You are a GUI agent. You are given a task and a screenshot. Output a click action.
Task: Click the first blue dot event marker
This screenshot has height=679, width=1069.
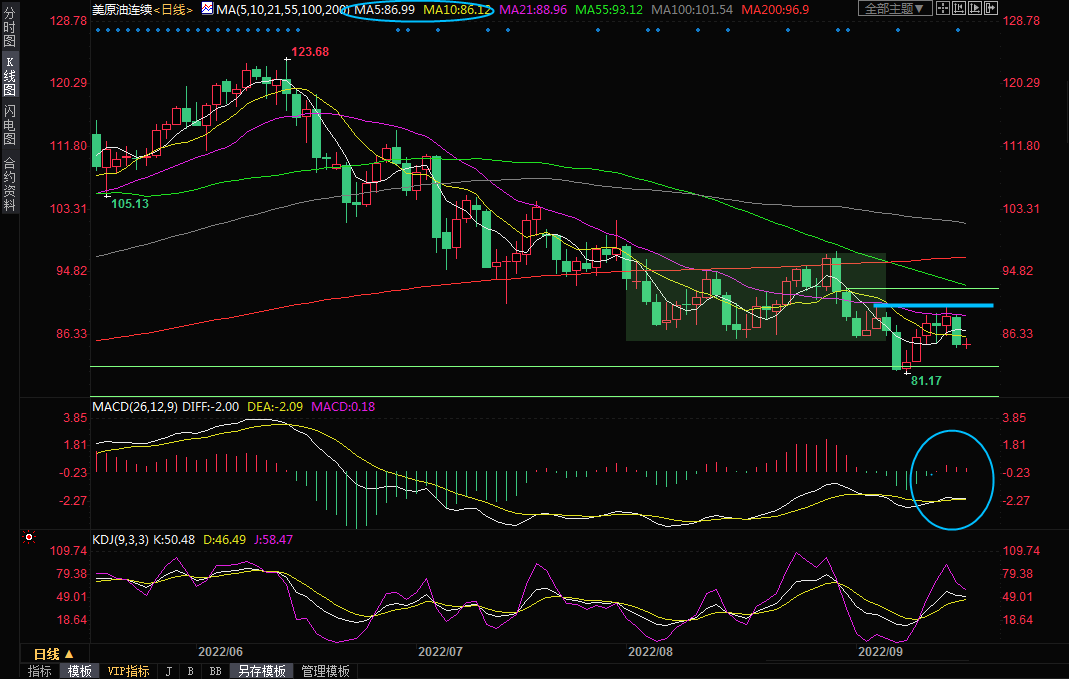(x=97, y=30)
